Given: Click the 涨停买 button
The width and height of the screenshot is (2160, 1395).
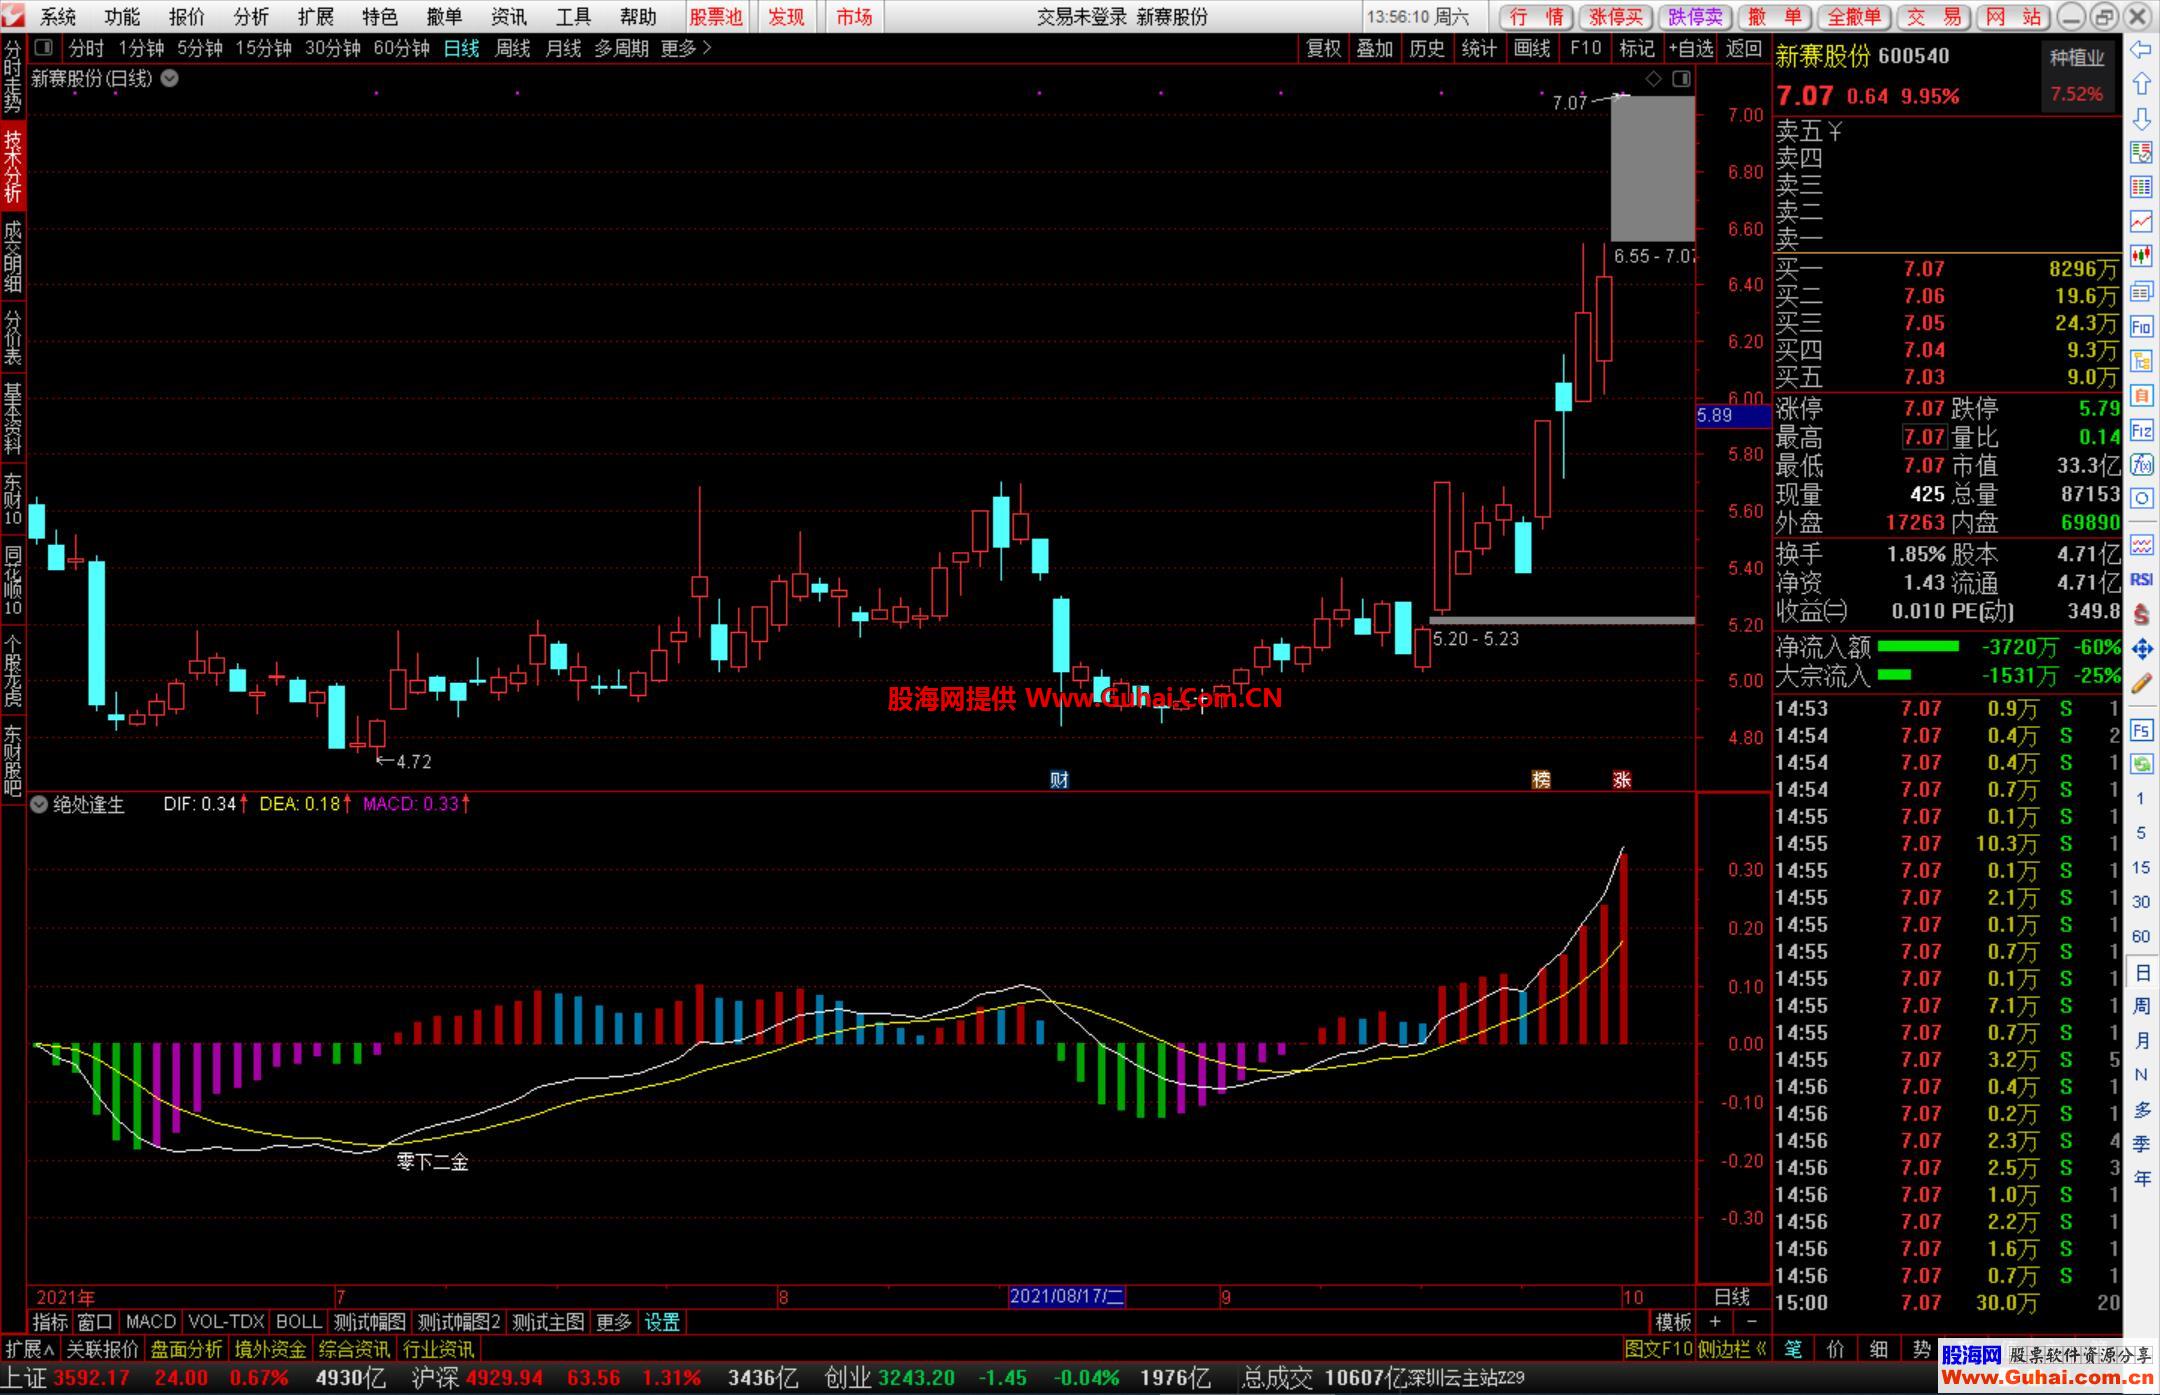Looking at the screenshot, I should pyautogui.click(x=1616, y=17).
